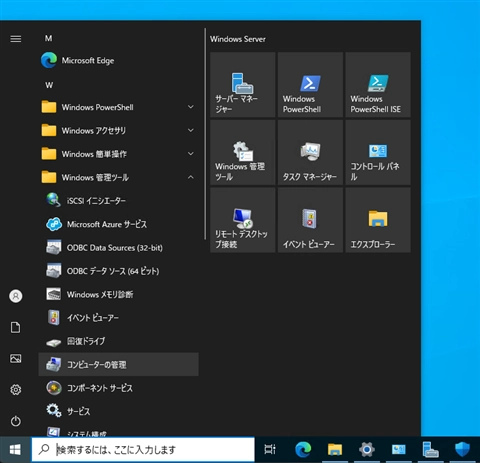Open イベント ビューアー in the app list

click(x=119, y=318)
